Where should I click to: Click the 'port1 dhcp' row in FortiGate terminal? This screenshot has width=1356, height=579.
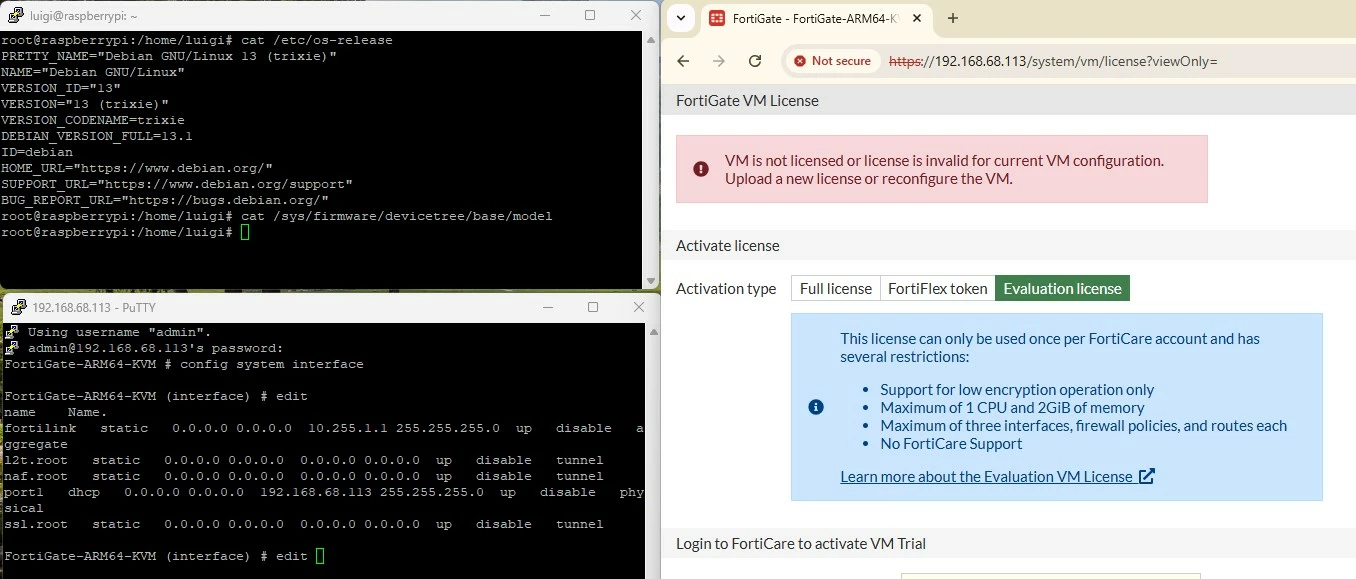[x=324, y=500]
